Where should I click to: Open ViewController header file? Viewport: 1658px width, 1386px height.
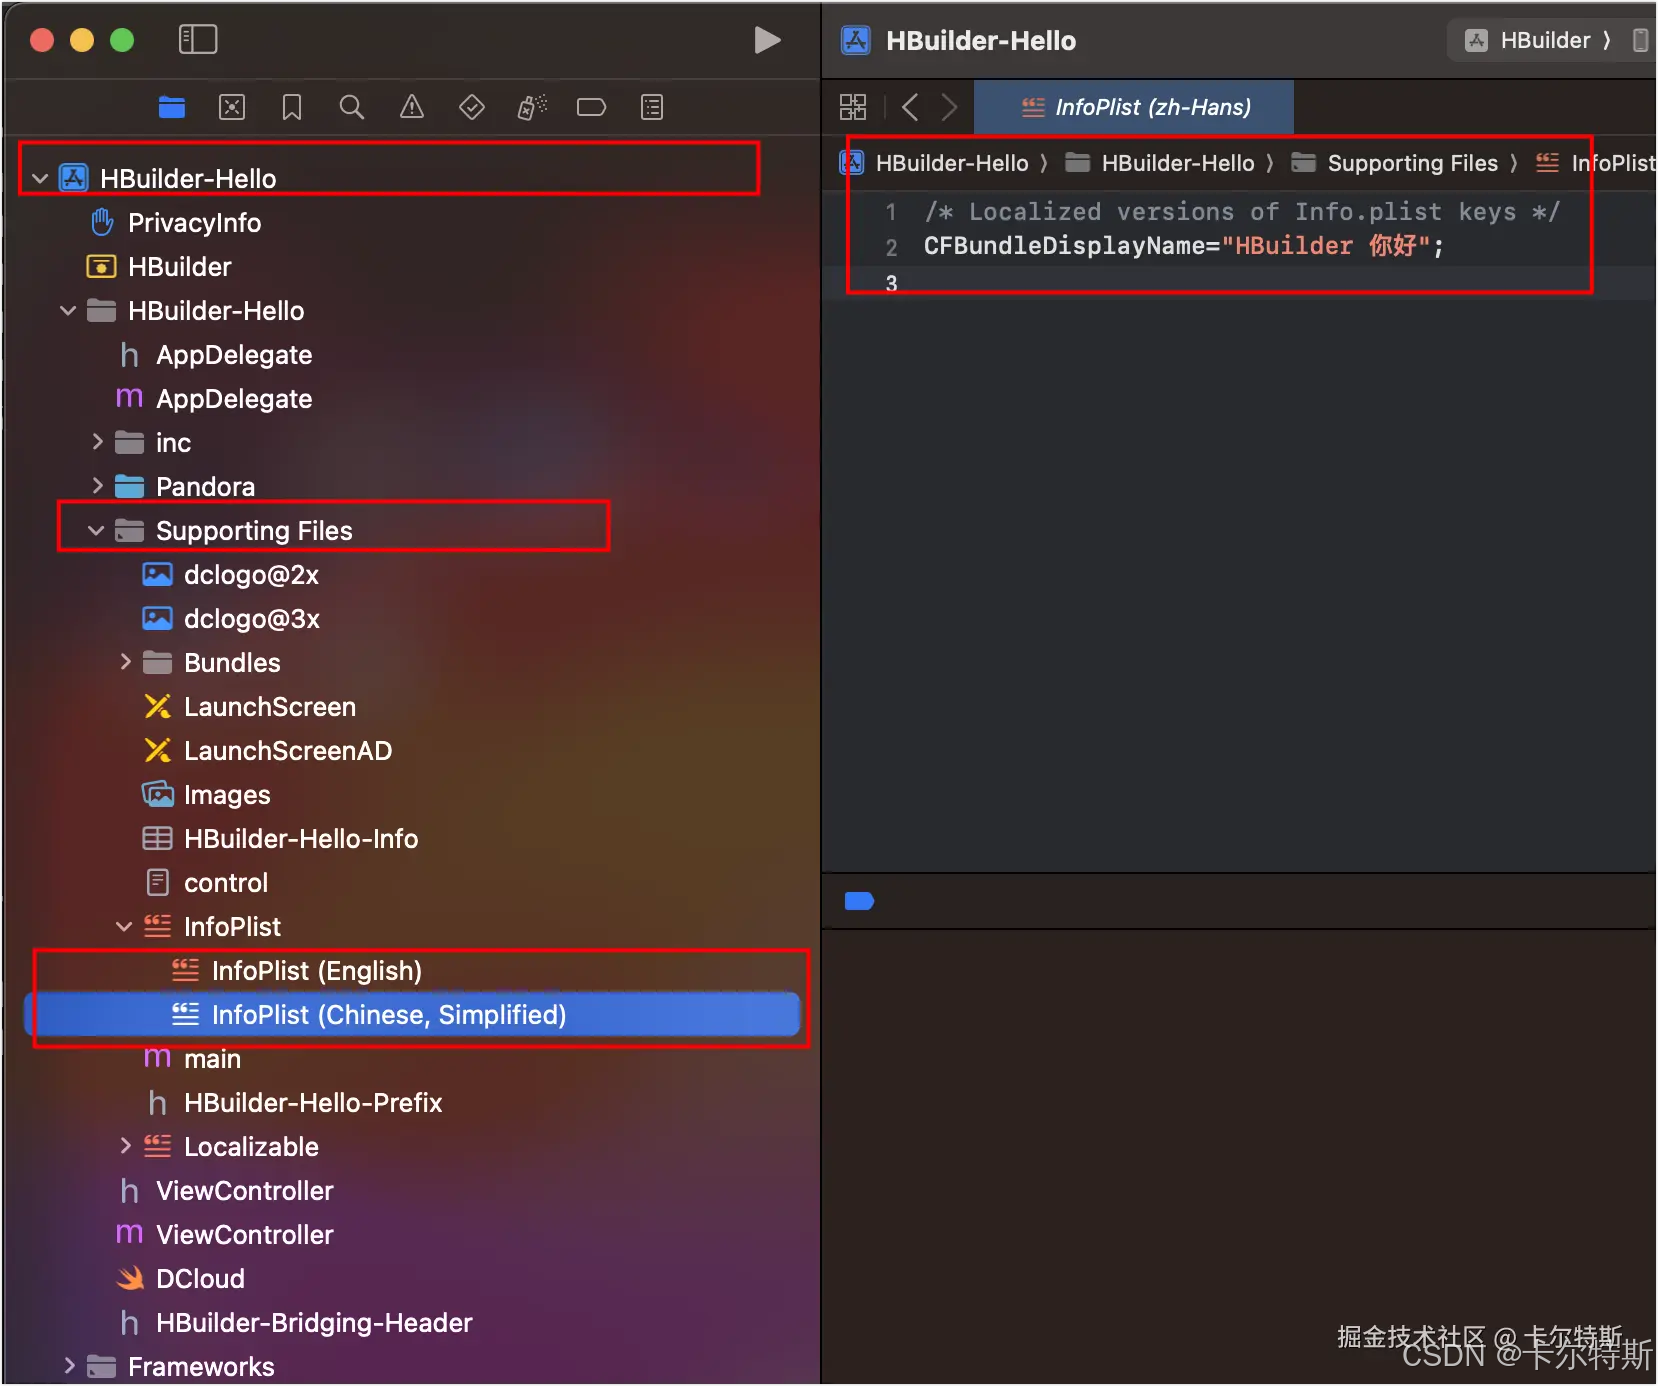(245, 1191)
